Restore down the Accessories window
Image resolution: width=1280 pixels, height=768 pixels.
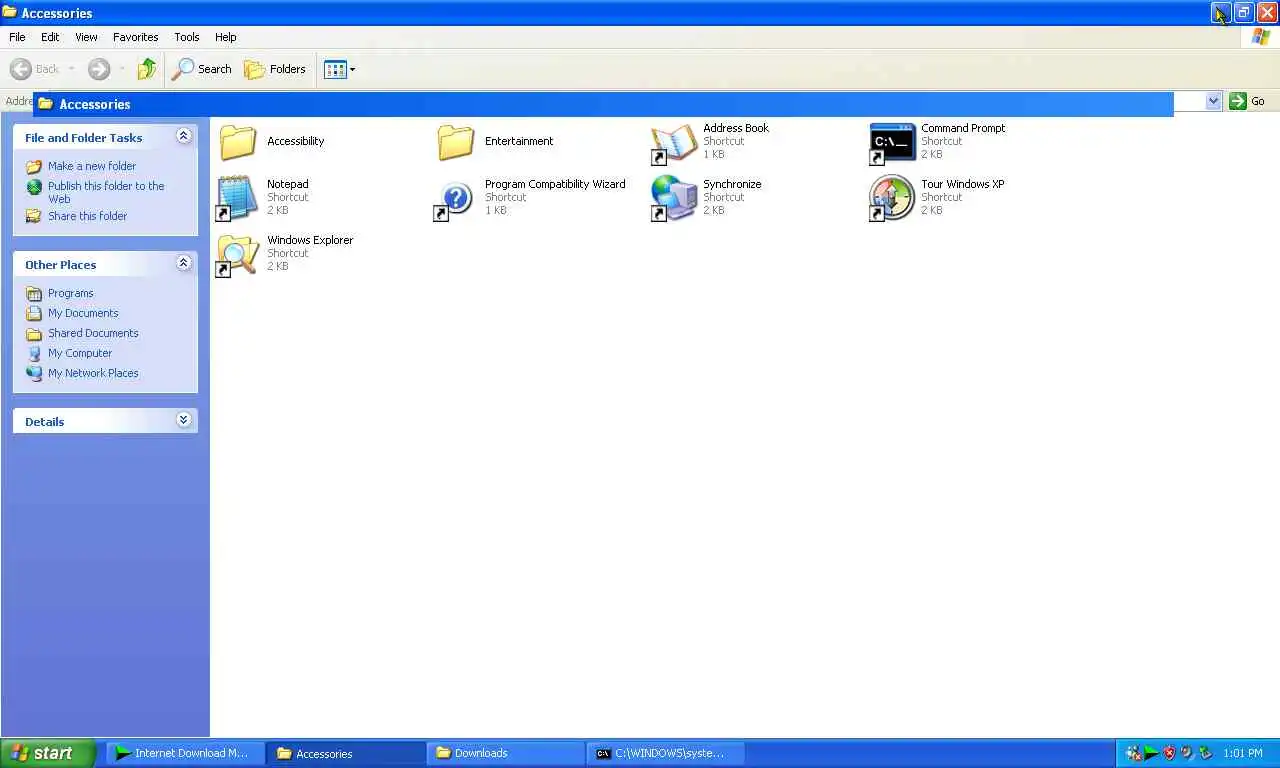tap(1243, 12)
